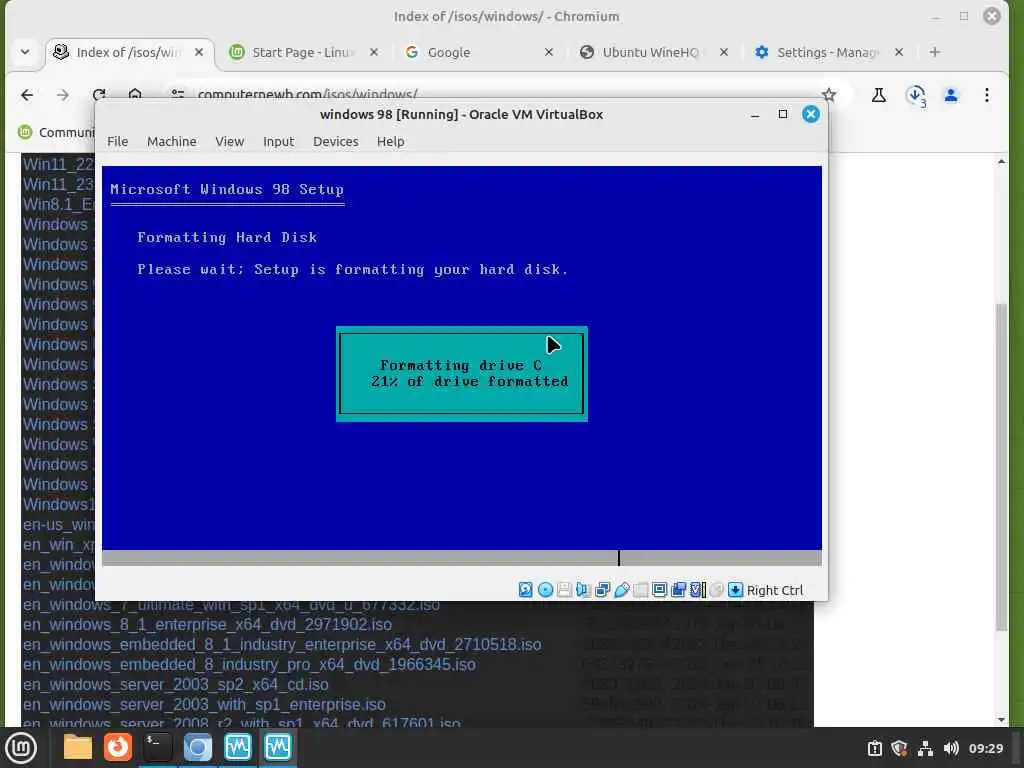Click the greyed mouse integration icon in VirtualBox status bar
The height and width of the screenshot is (768, 1024).
coord(716,590)
